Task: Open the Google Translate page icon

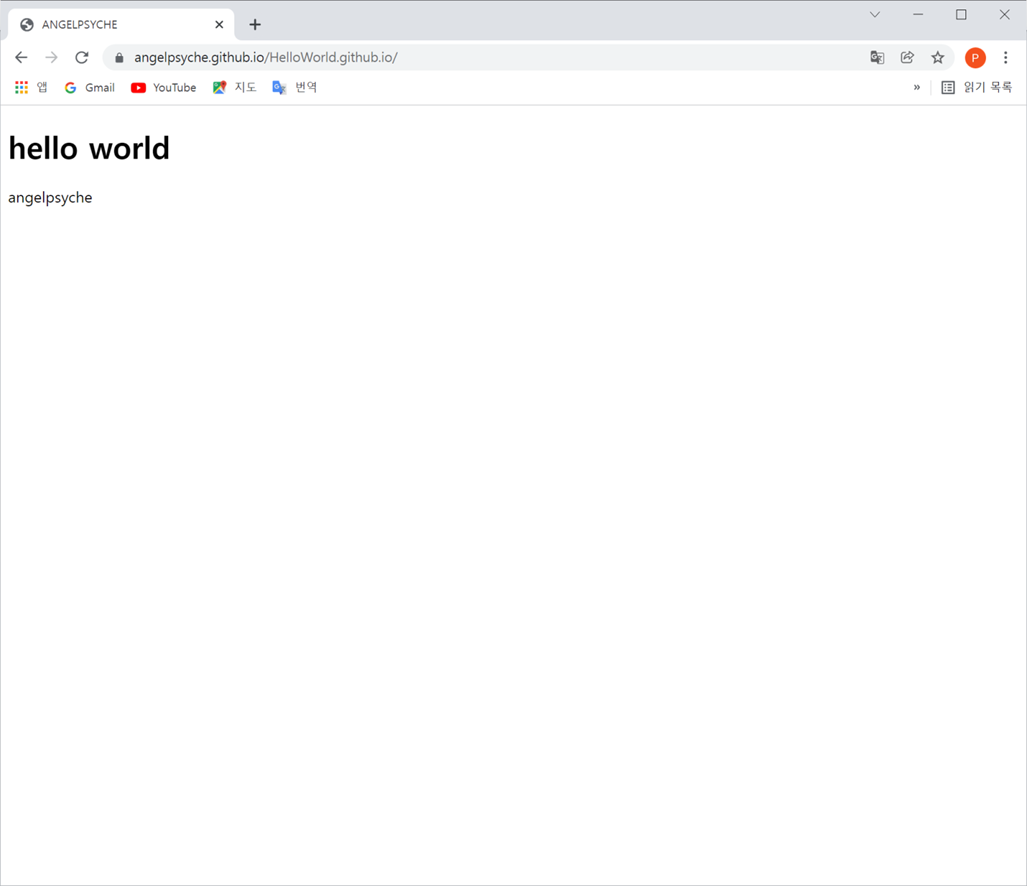Action: pos(877,58)
